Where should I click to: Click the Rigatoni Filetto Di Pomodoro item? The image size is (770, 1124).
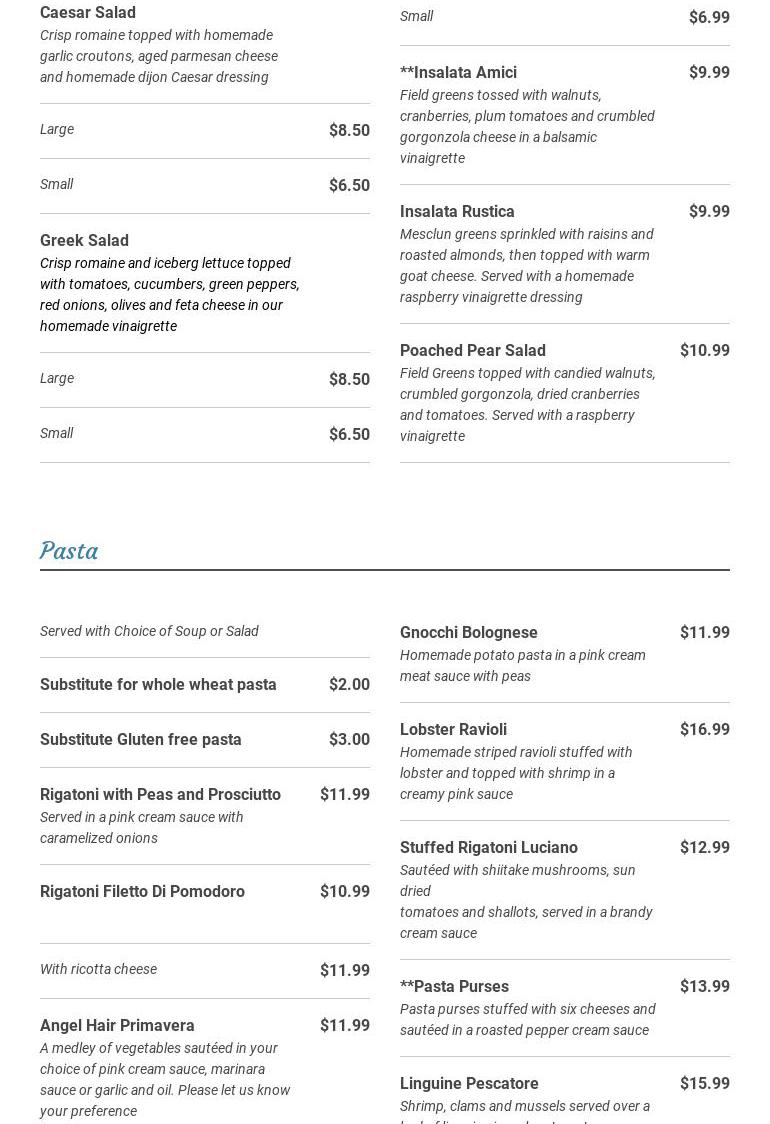click(x=142, y=892)
